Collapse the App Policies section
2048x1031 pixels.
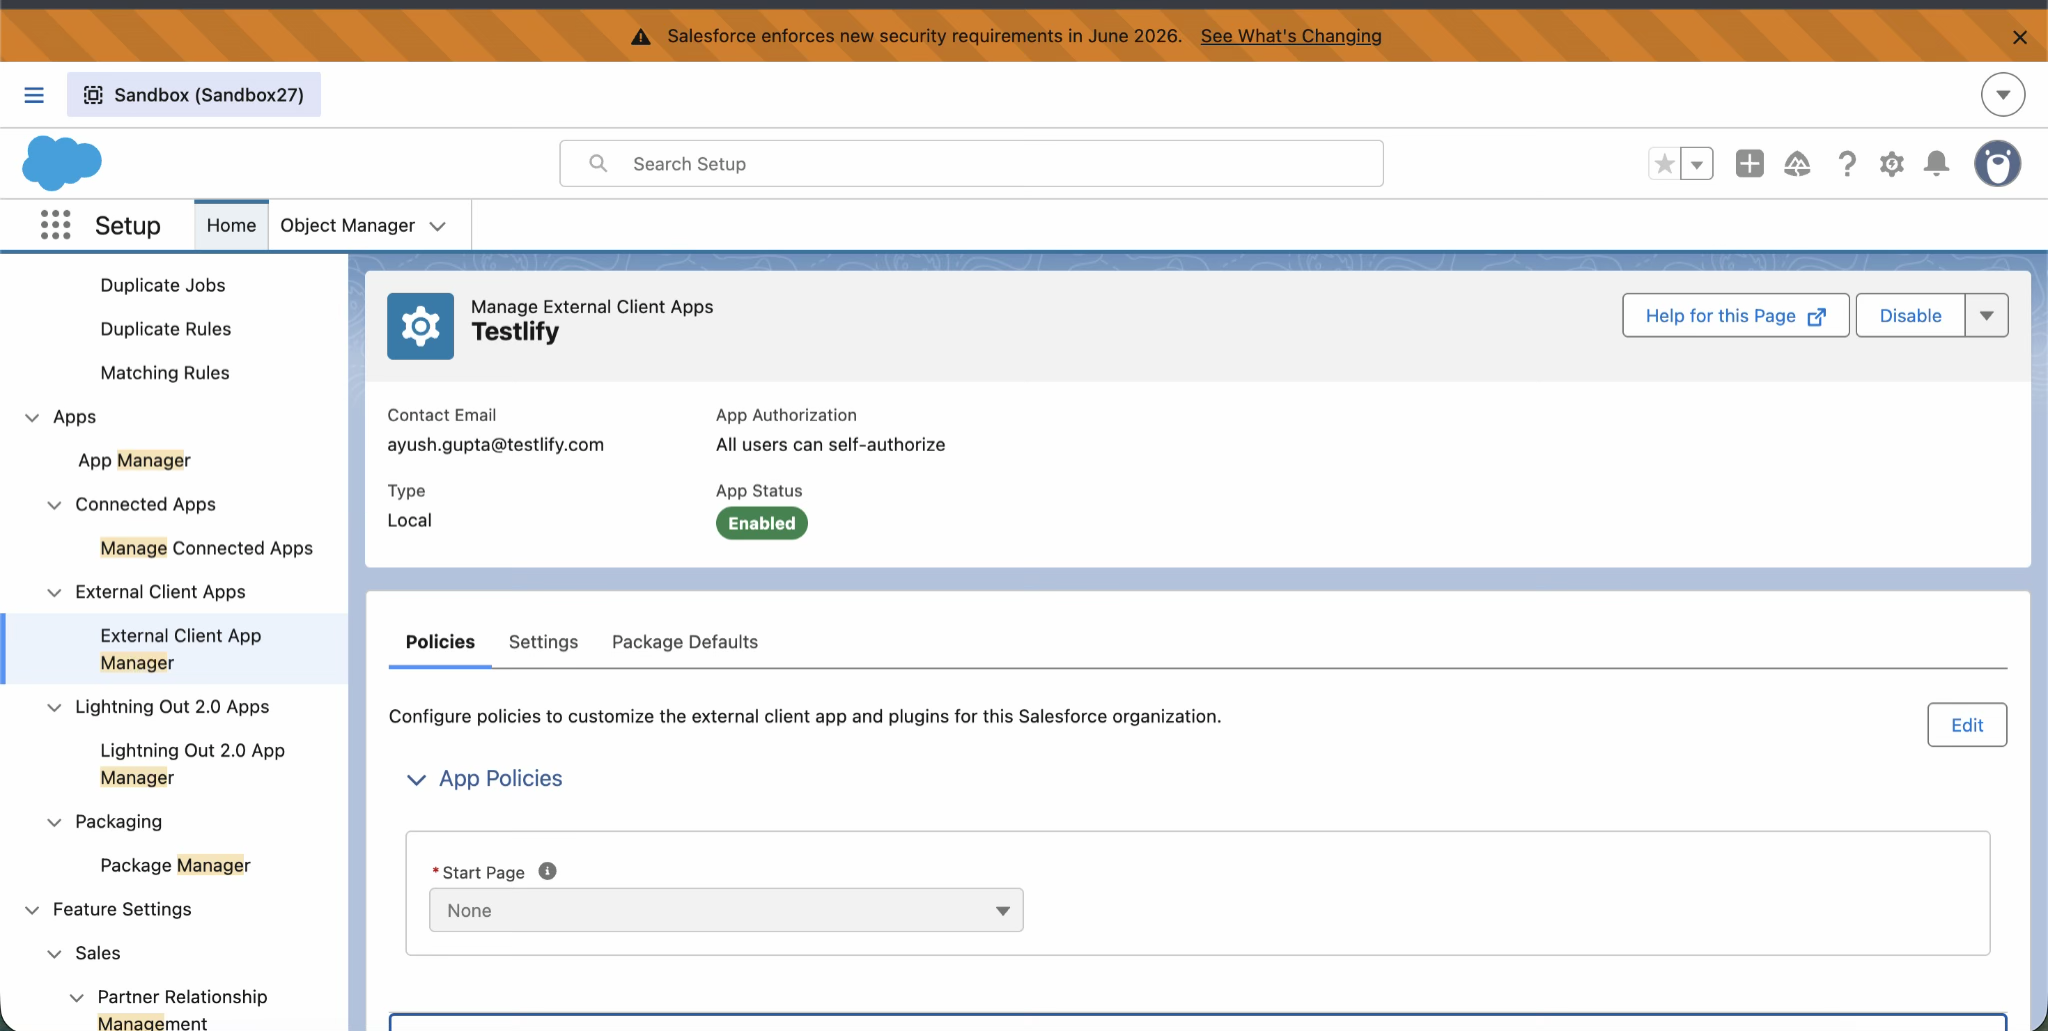(417, 779)
